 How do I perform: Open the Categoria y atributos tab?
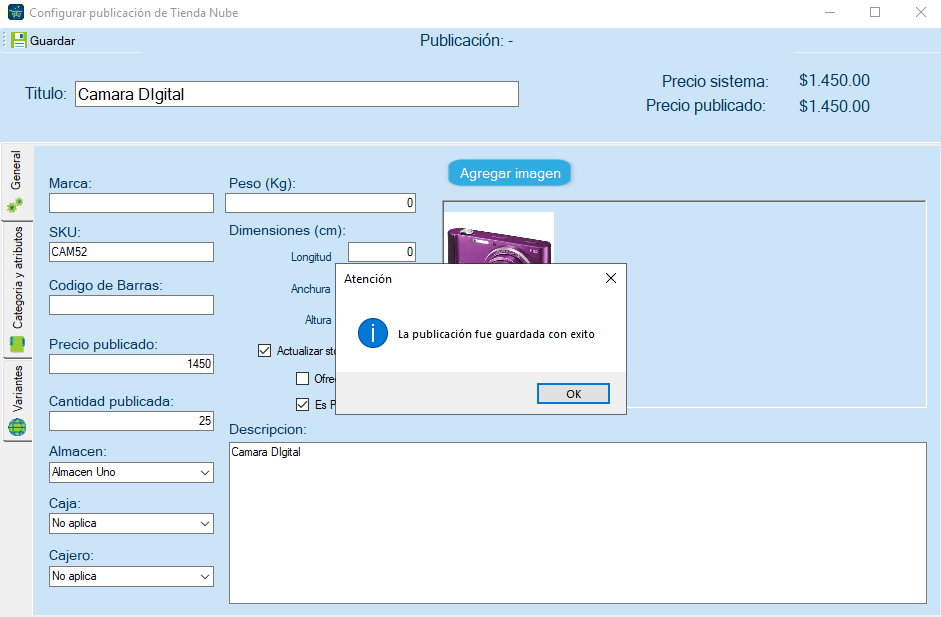click(17, 290)
